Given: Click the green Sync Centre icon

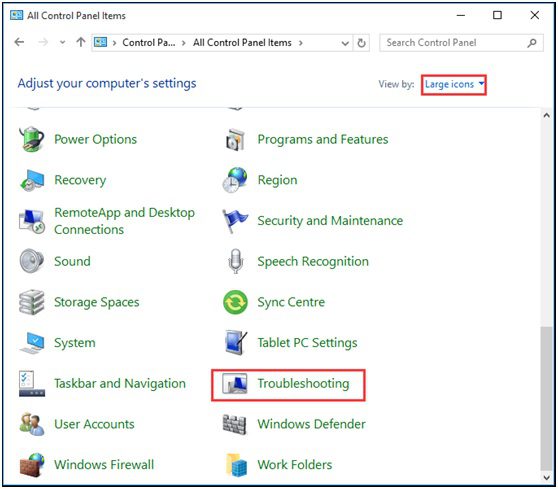Looking at the screenshot, I should click(x=235, y=302).
